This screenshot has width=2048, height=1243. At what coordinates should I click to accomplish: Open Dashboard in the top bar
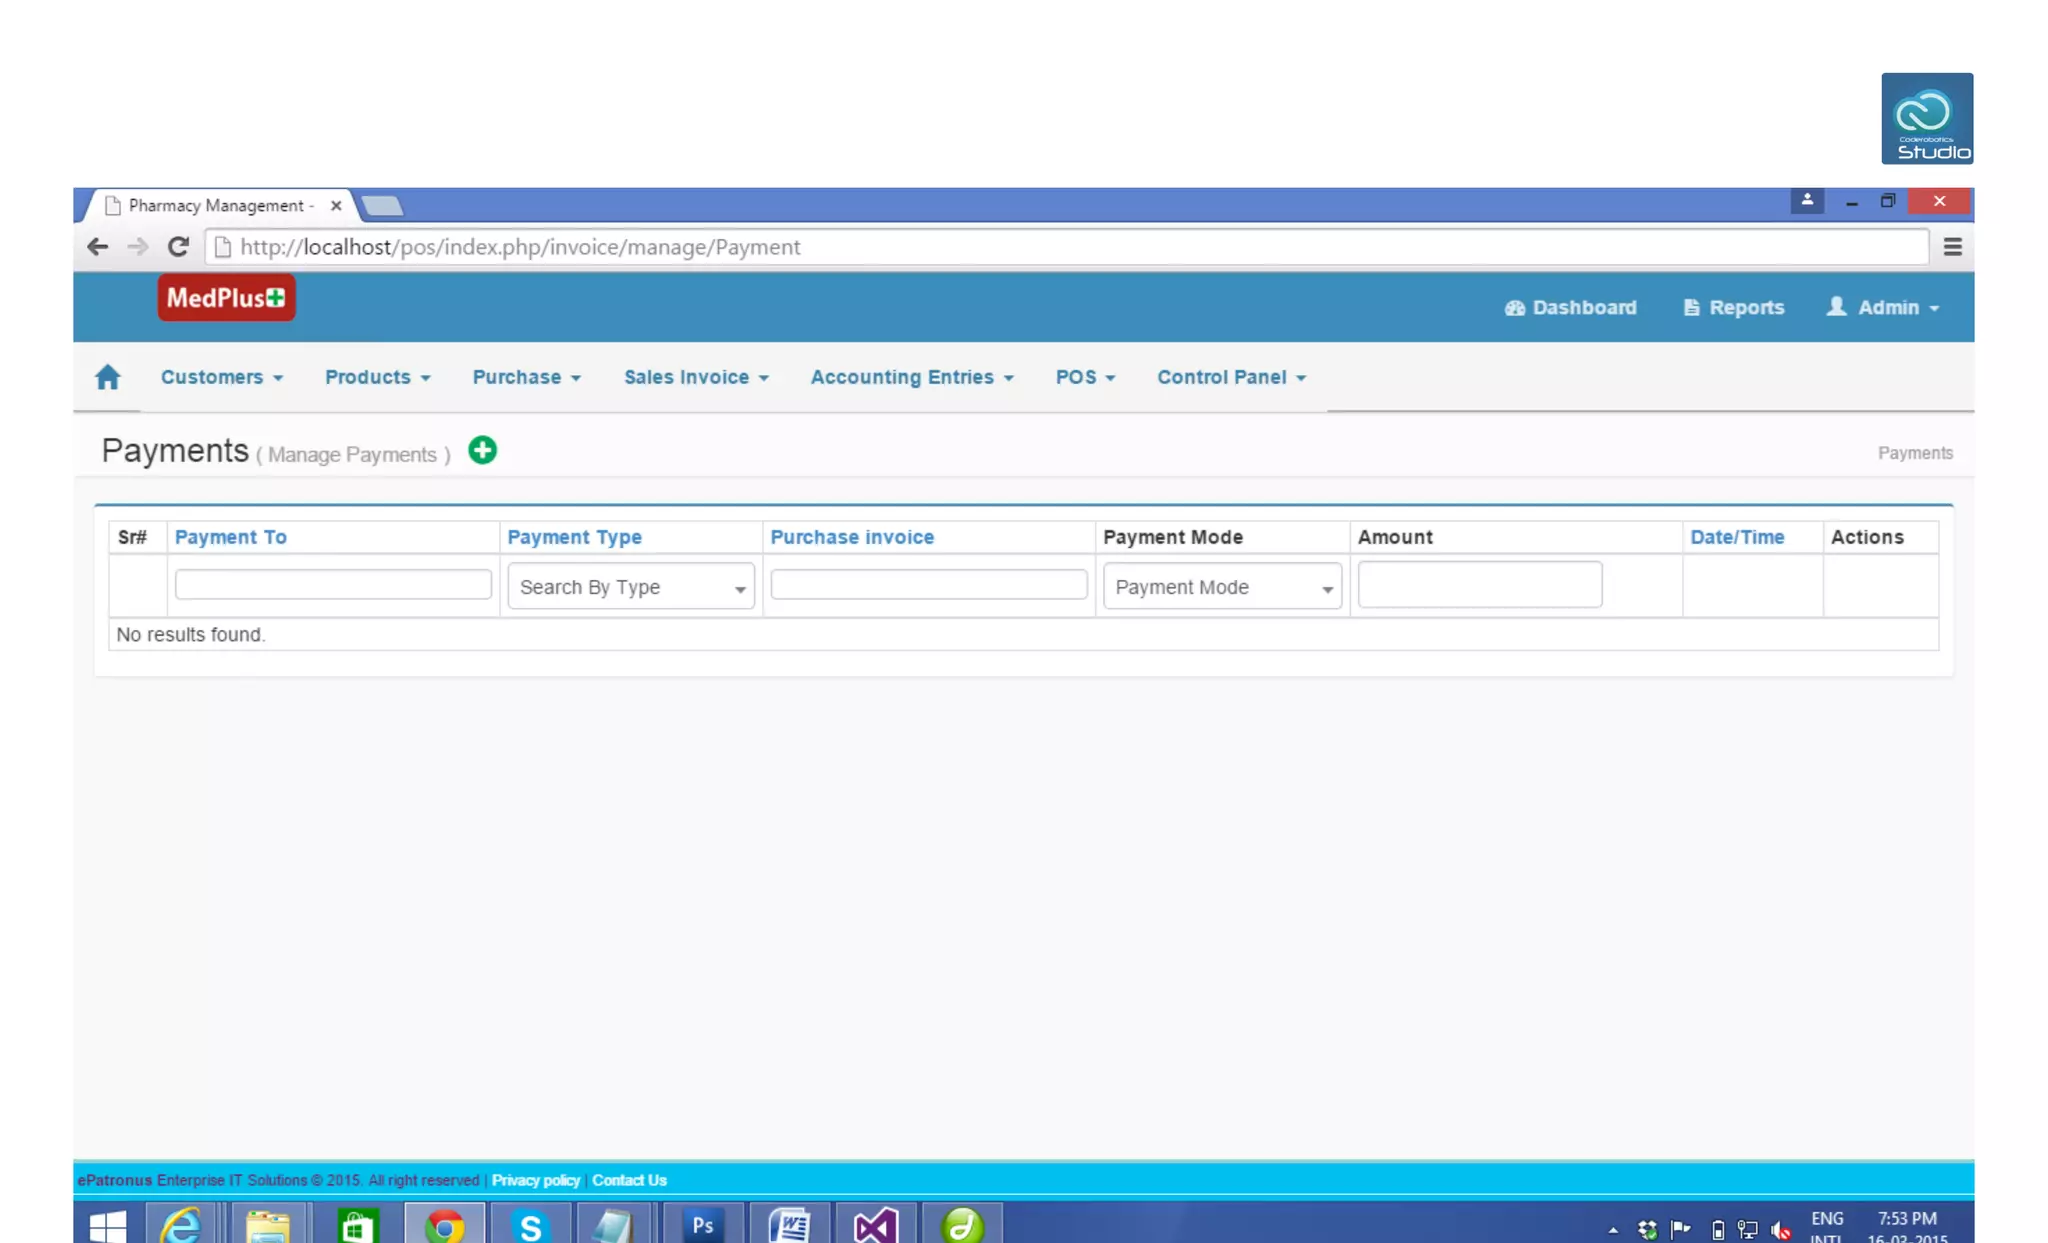click(1570, 307)
